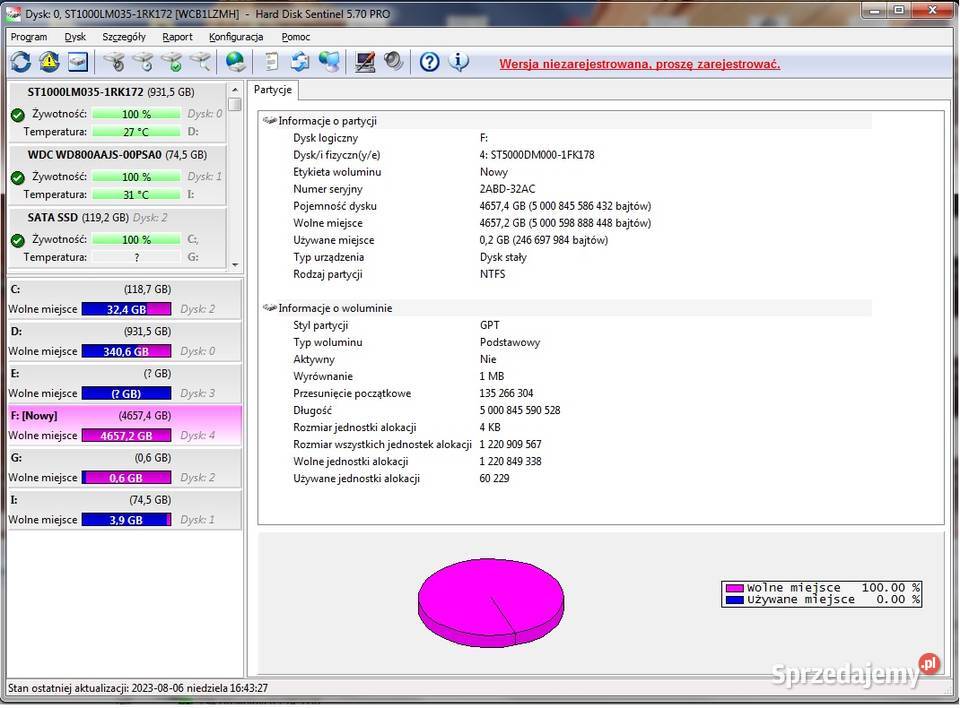The width and height of the screenshot is (960, 708).
Task: Click the Rodzaj partycji value NTFS
Action: pyautogui.click(x=492, y=274)
